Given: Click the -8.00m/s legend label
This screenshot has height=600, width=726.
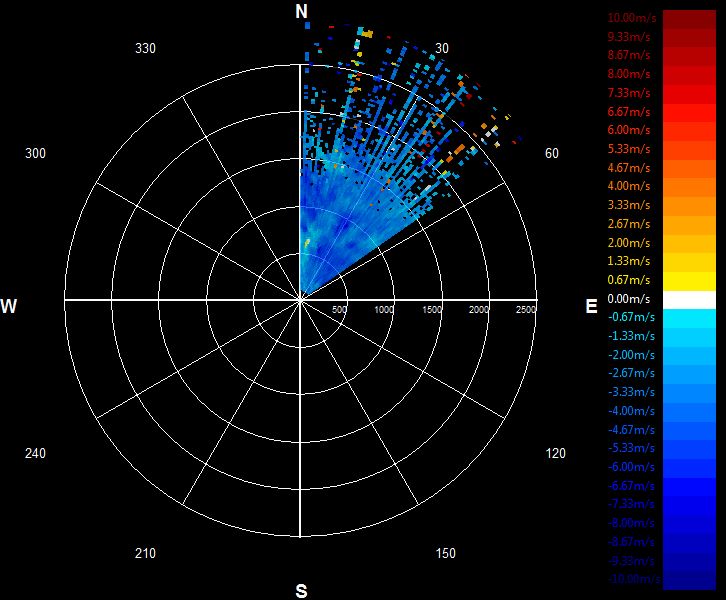Looking at the screenshot, I should 631,523.
